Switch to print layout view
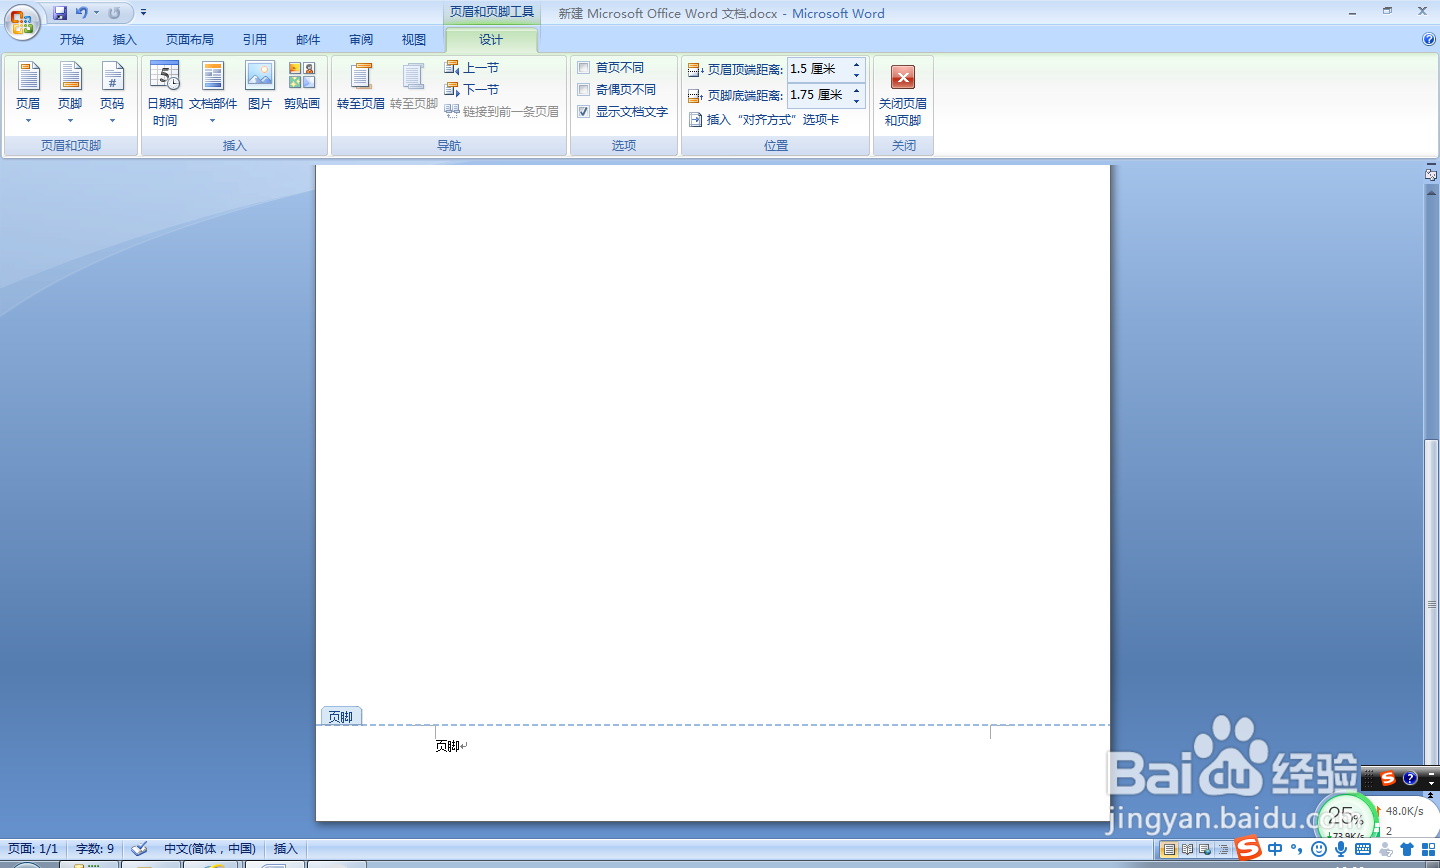The width and height of the screenshot is (1440, 868). point(1169,849)
